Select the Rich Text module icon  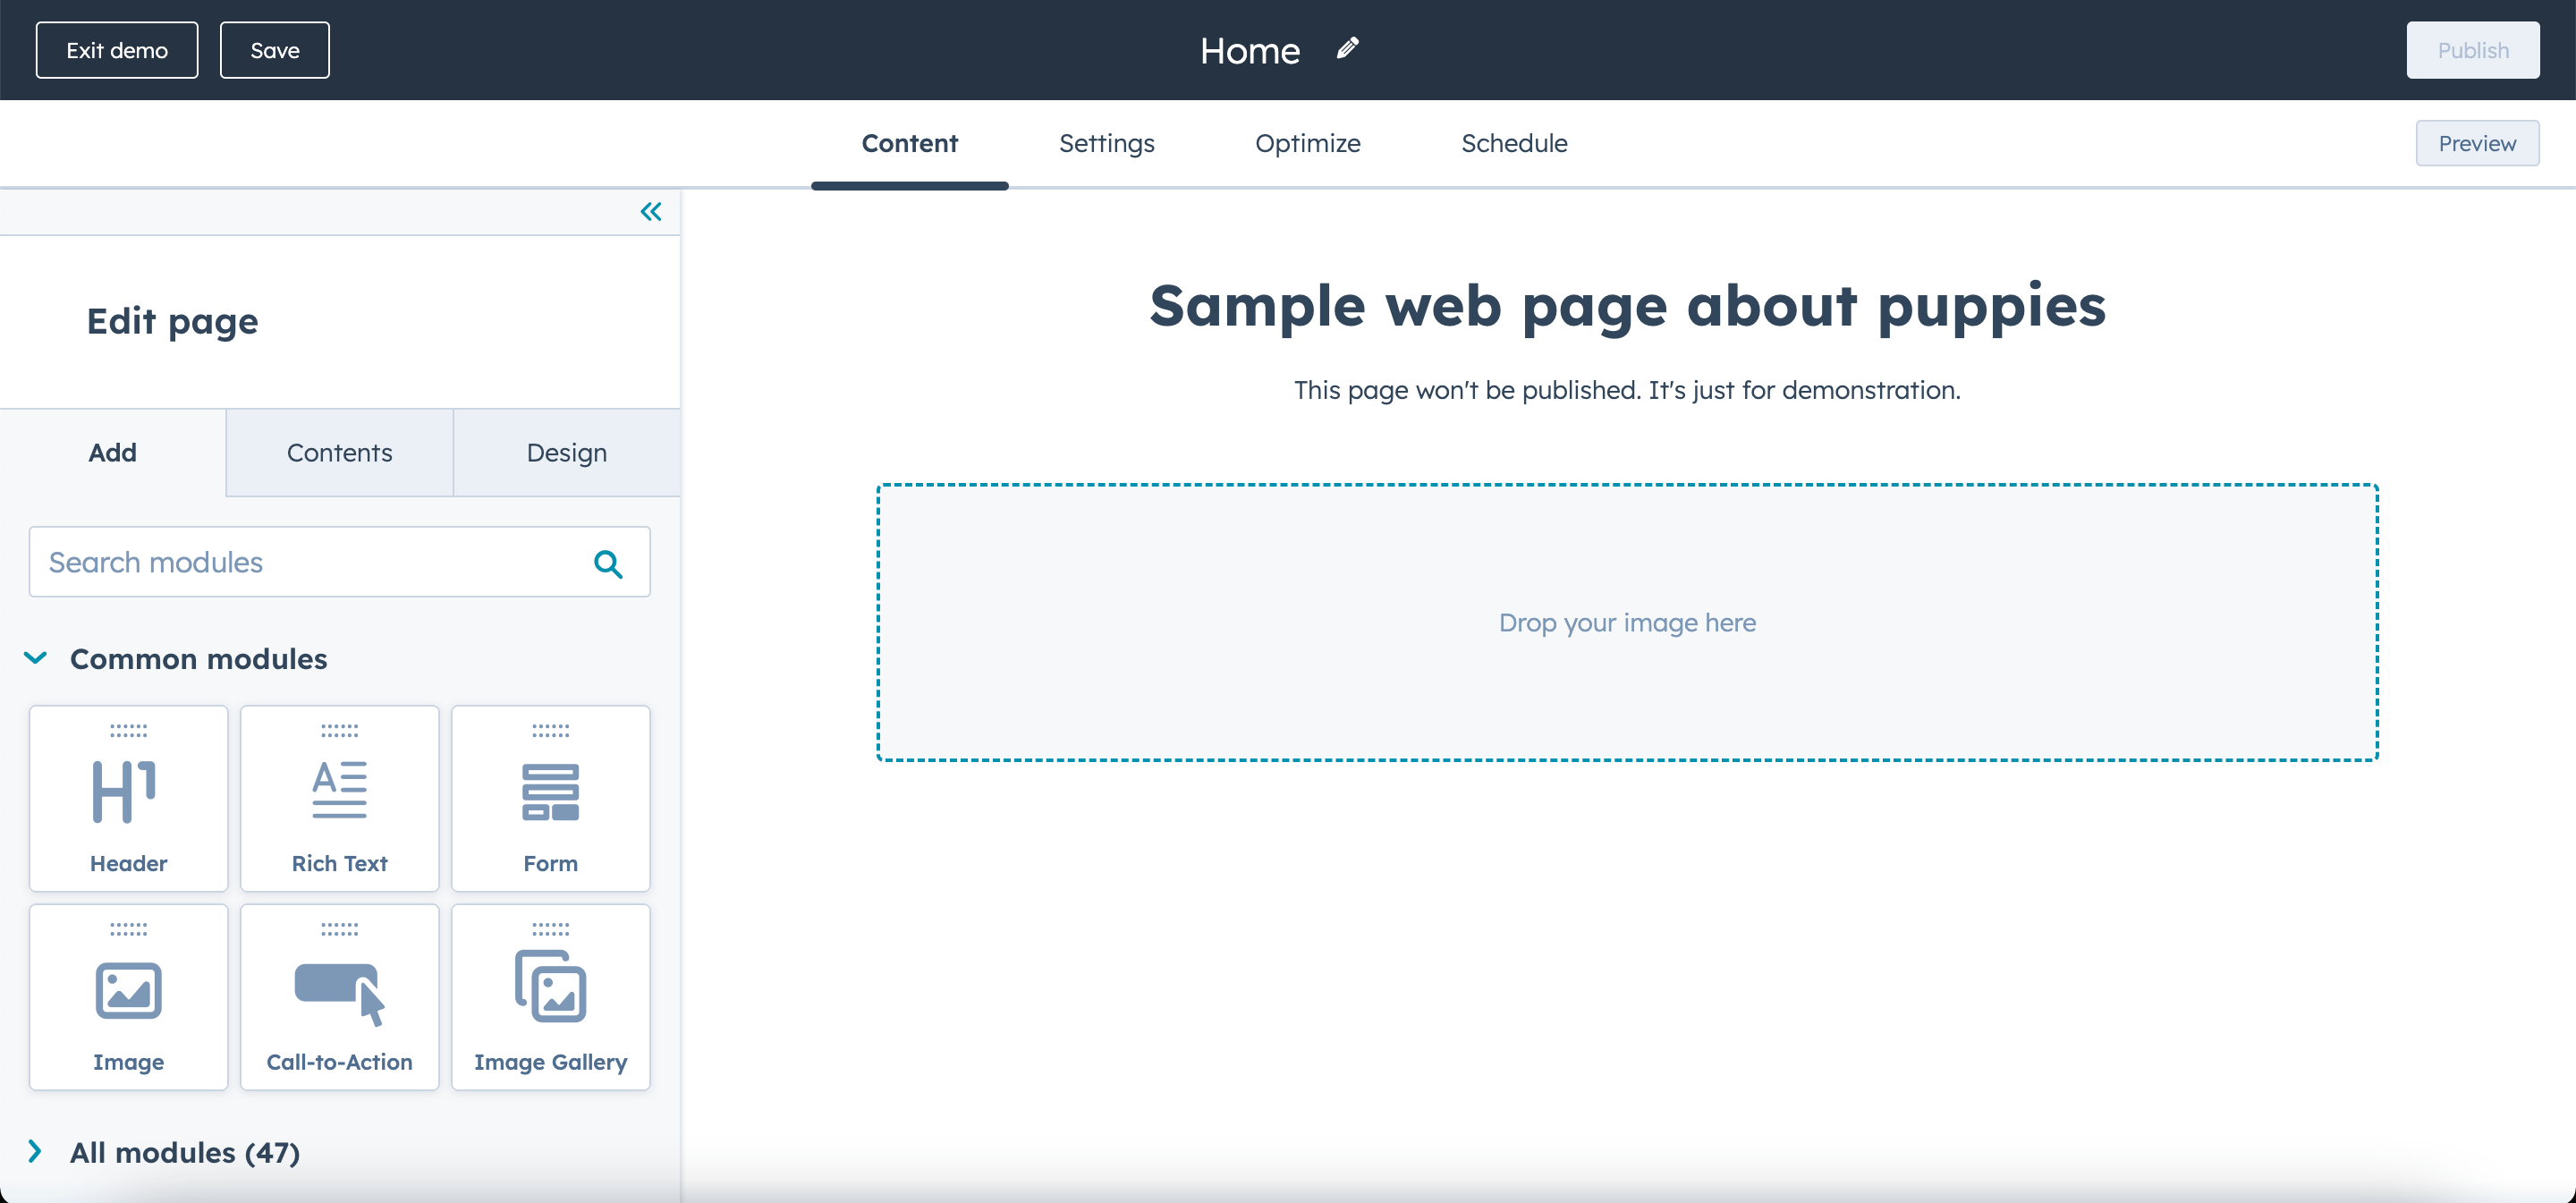click(x=339, y=790)
